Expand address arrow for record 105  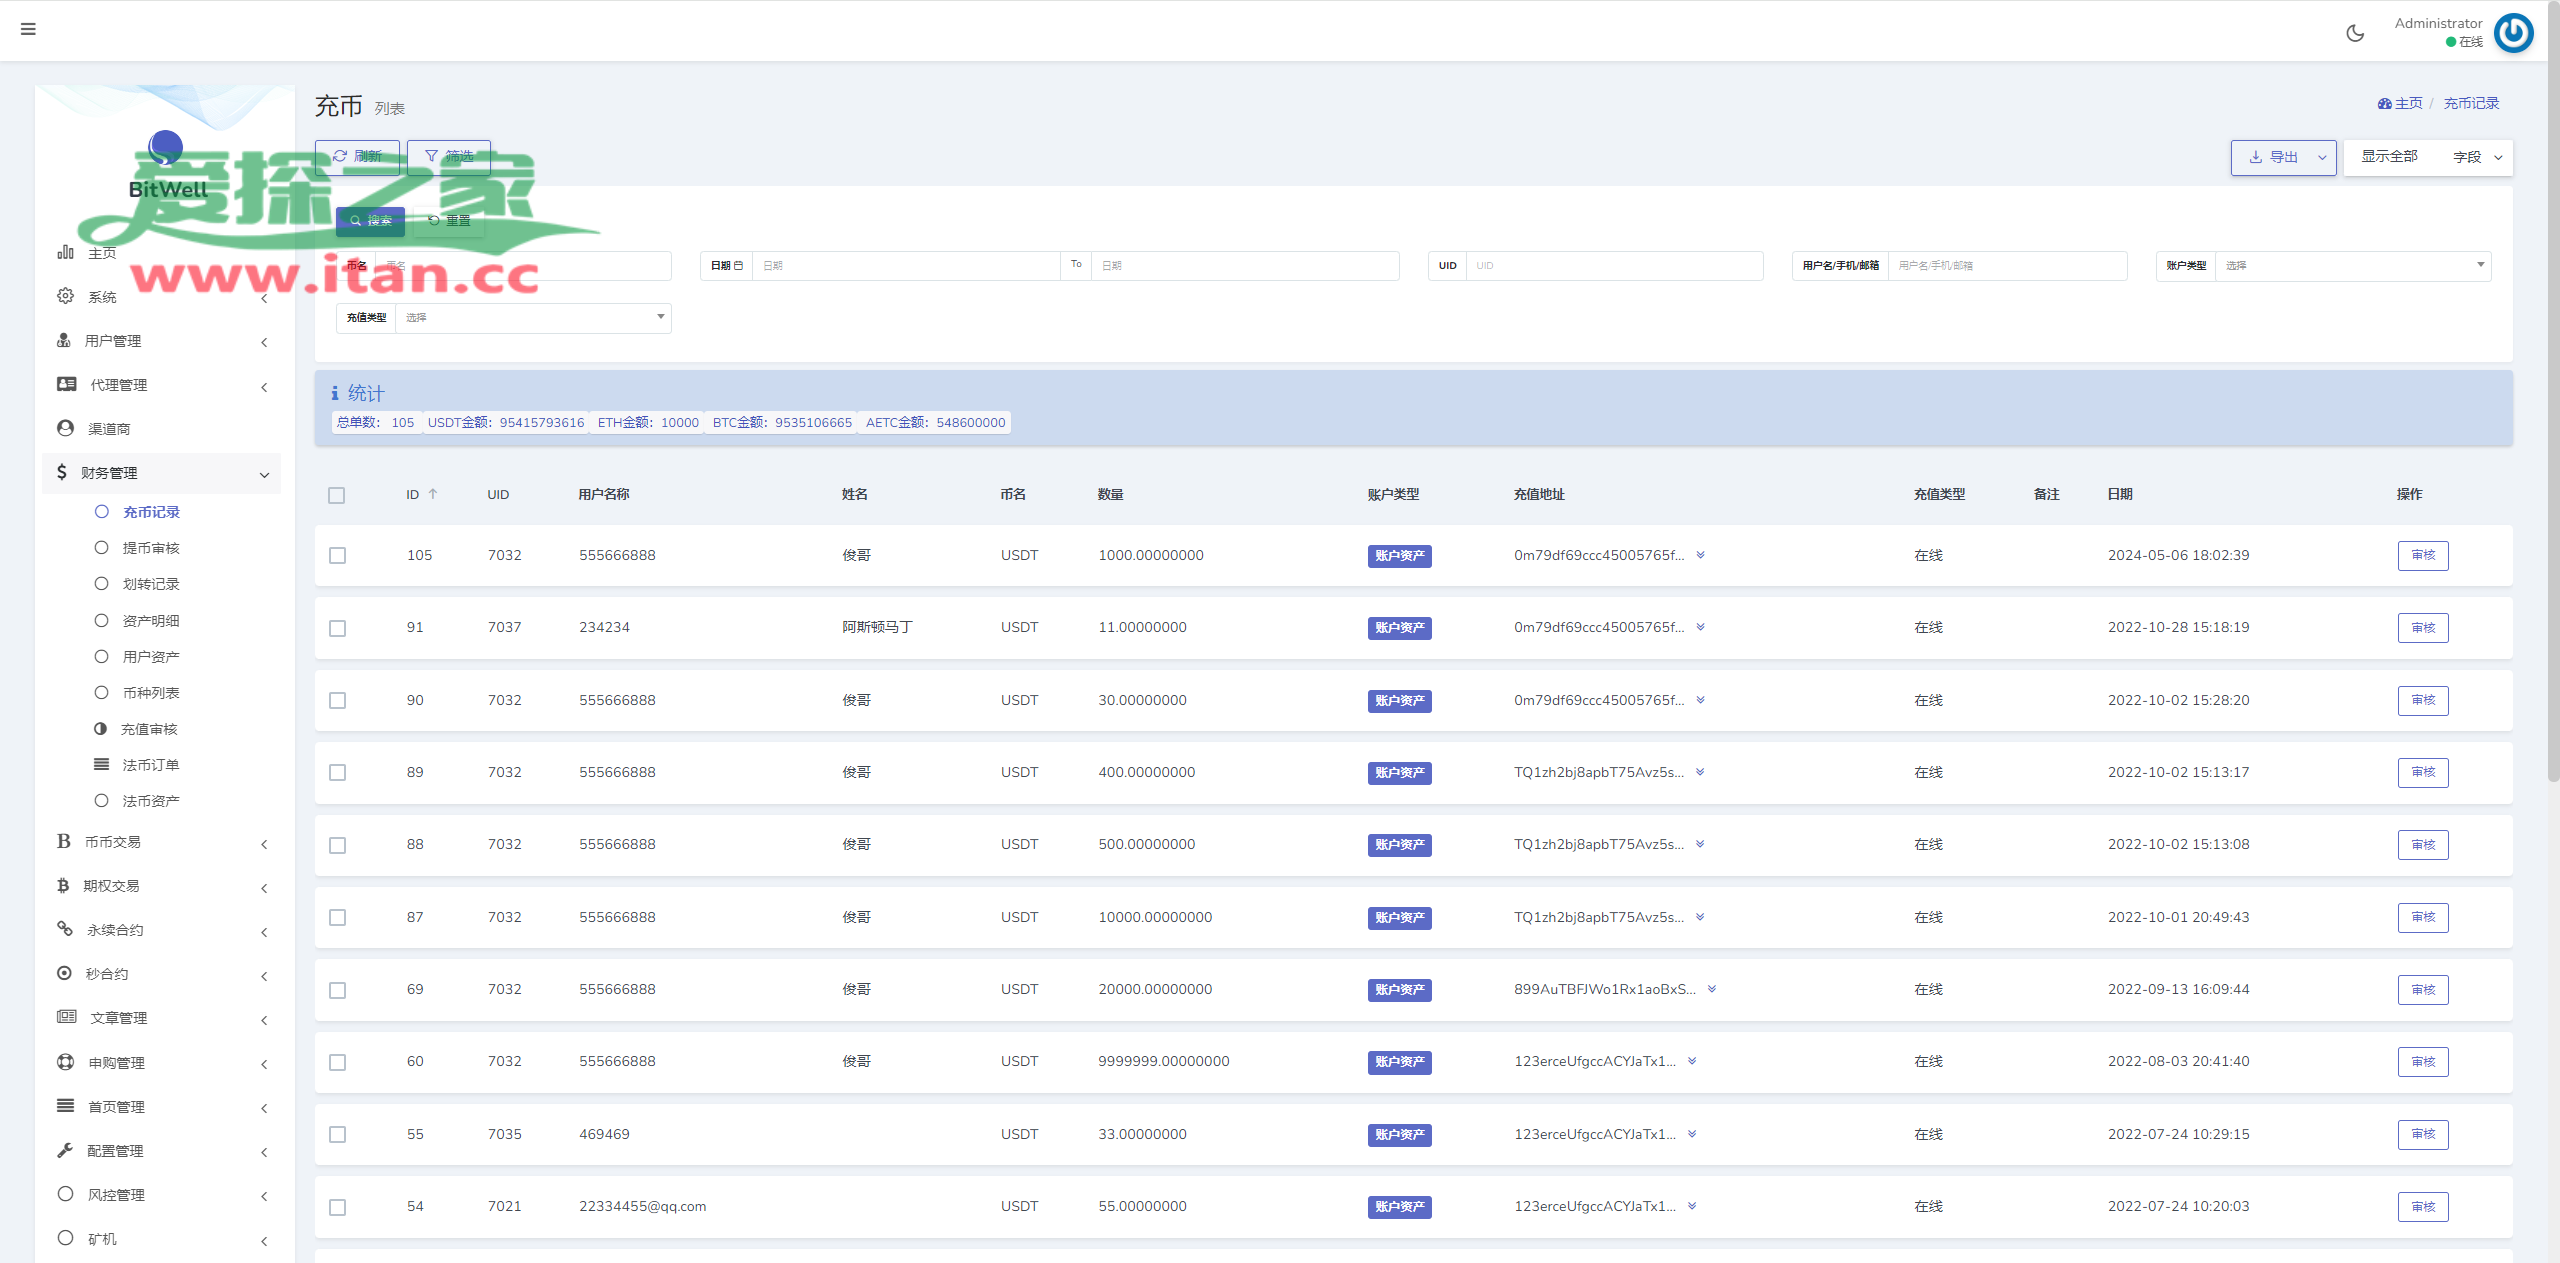pos(1700,555)
